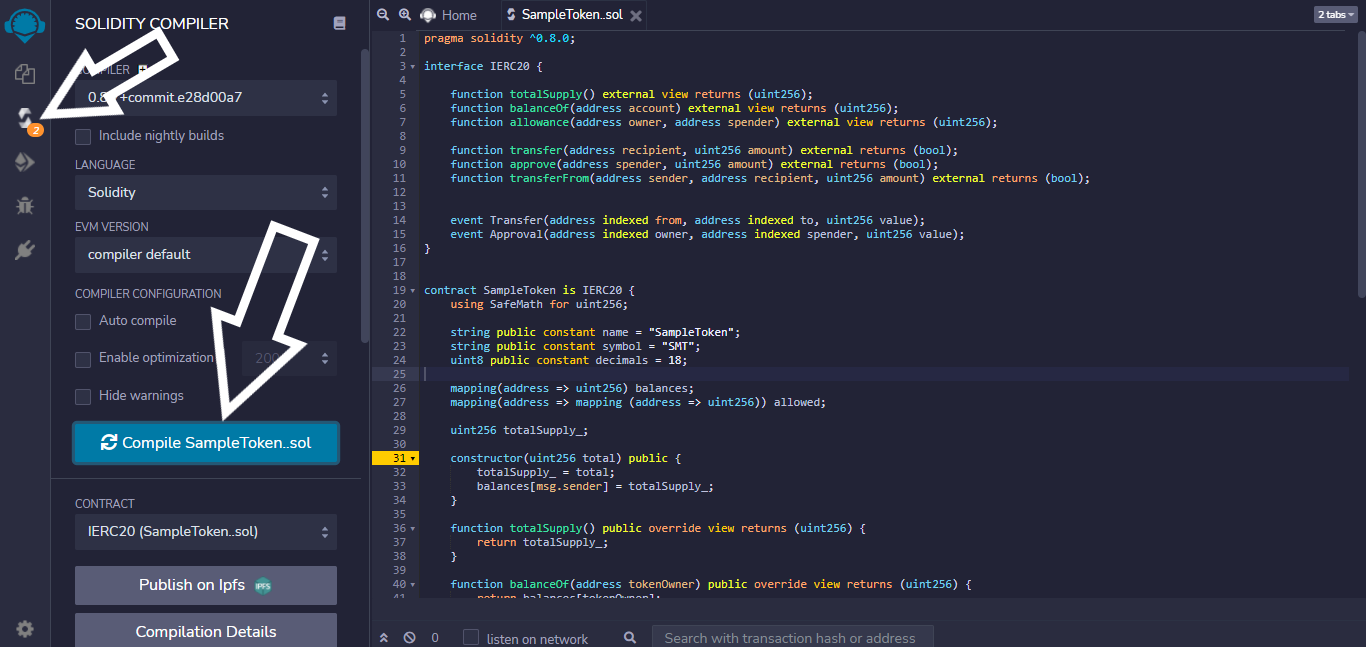Click 'mapping(address => uint256) balances;' line
Image resolution: width=1366 pixels, height=647 pixels.
pos(572,388)
